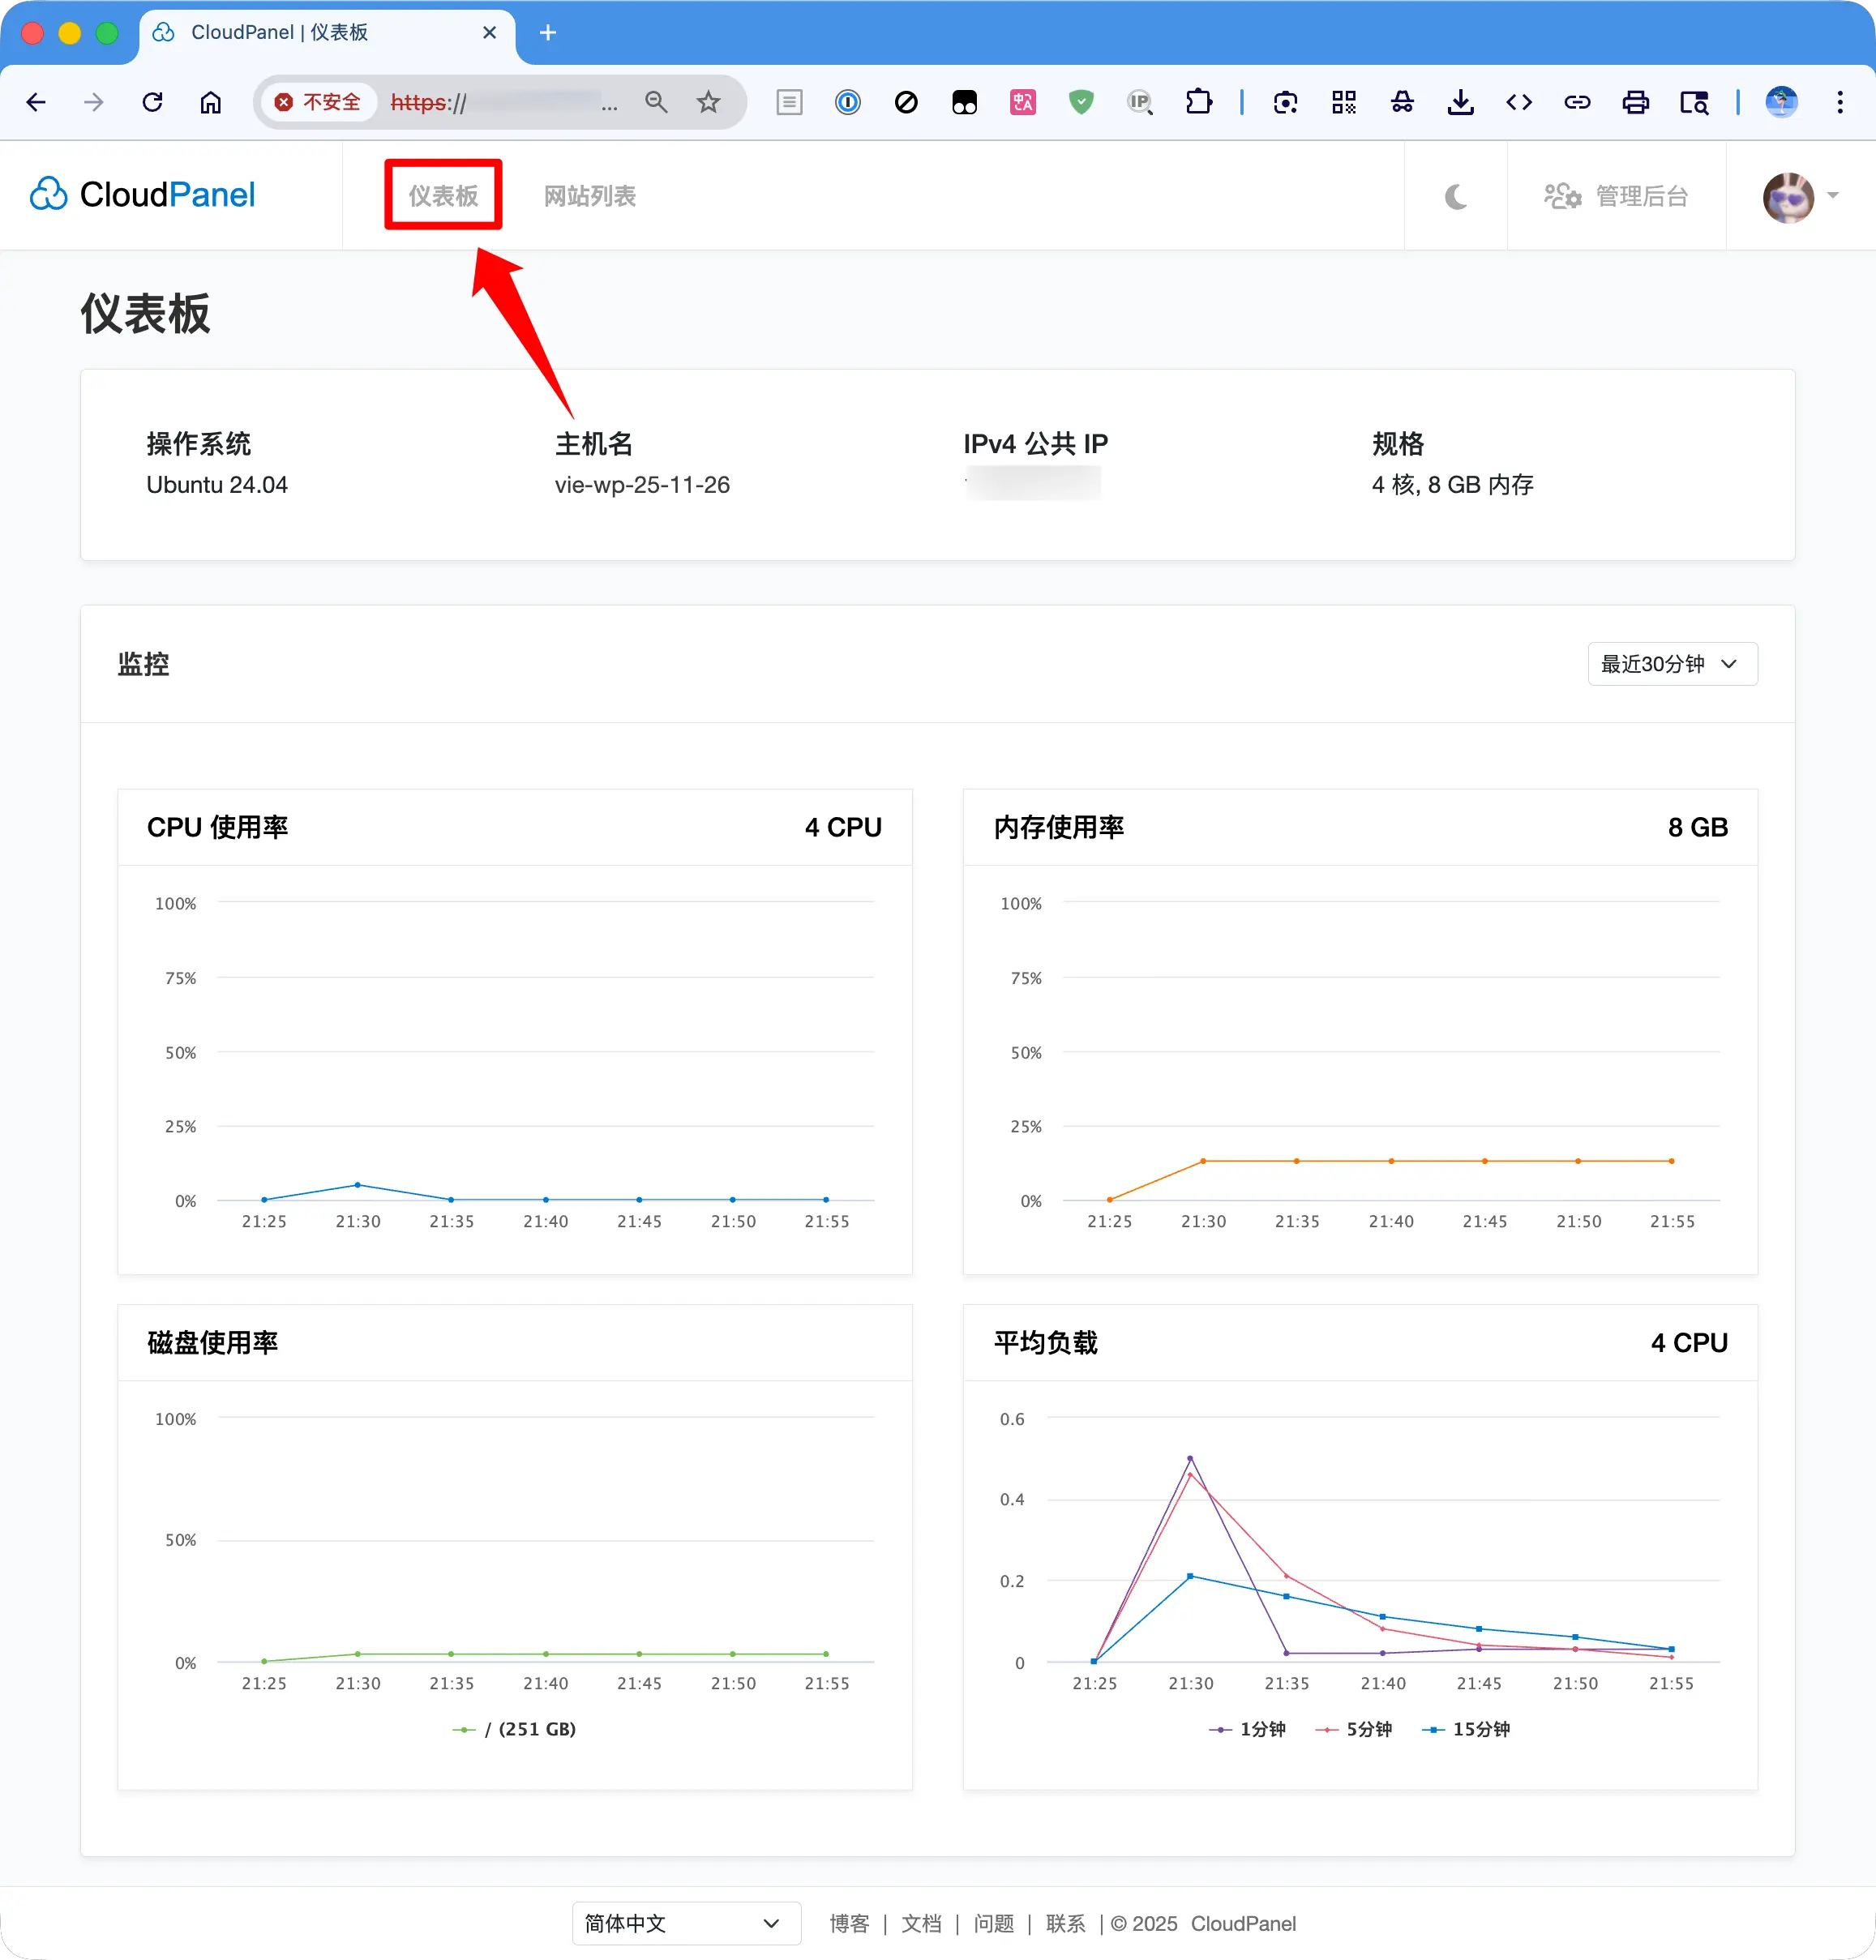Switch to the 网站列表 tab
This screenshot has height=1960, width=1876.
(x=589, y=195)
